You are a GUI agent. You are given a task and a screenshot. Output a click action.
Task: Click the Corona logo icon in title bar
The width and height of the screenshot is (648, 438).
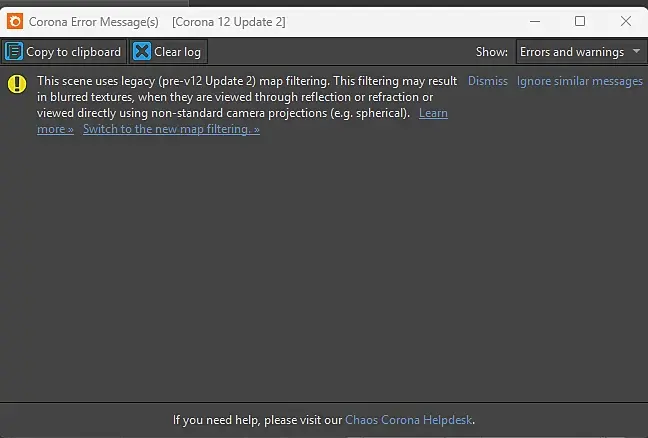pos(15,21)
